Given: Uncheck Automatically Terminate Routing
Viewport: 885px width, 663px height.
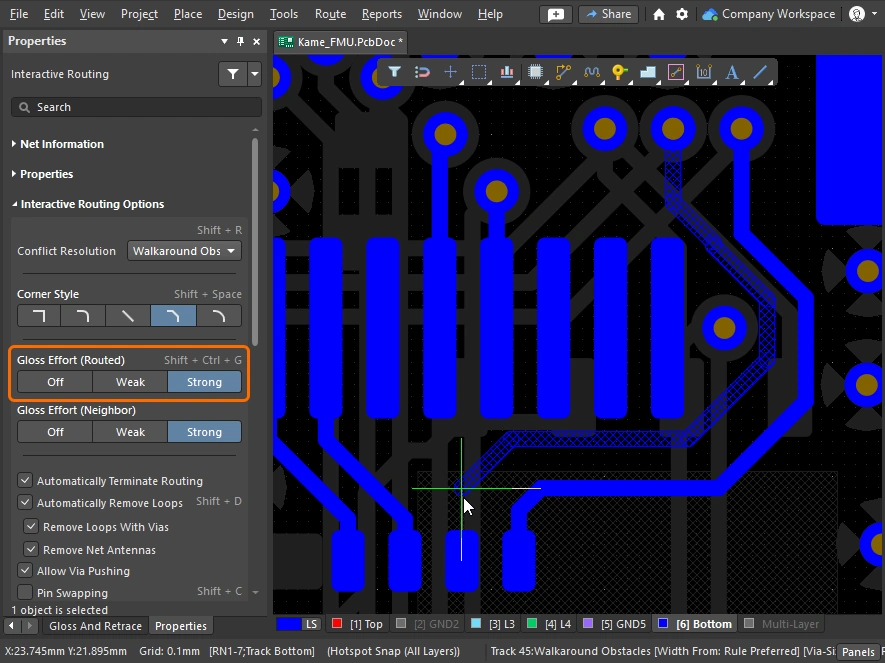Looking at the screenshot, I should point(26,481).
